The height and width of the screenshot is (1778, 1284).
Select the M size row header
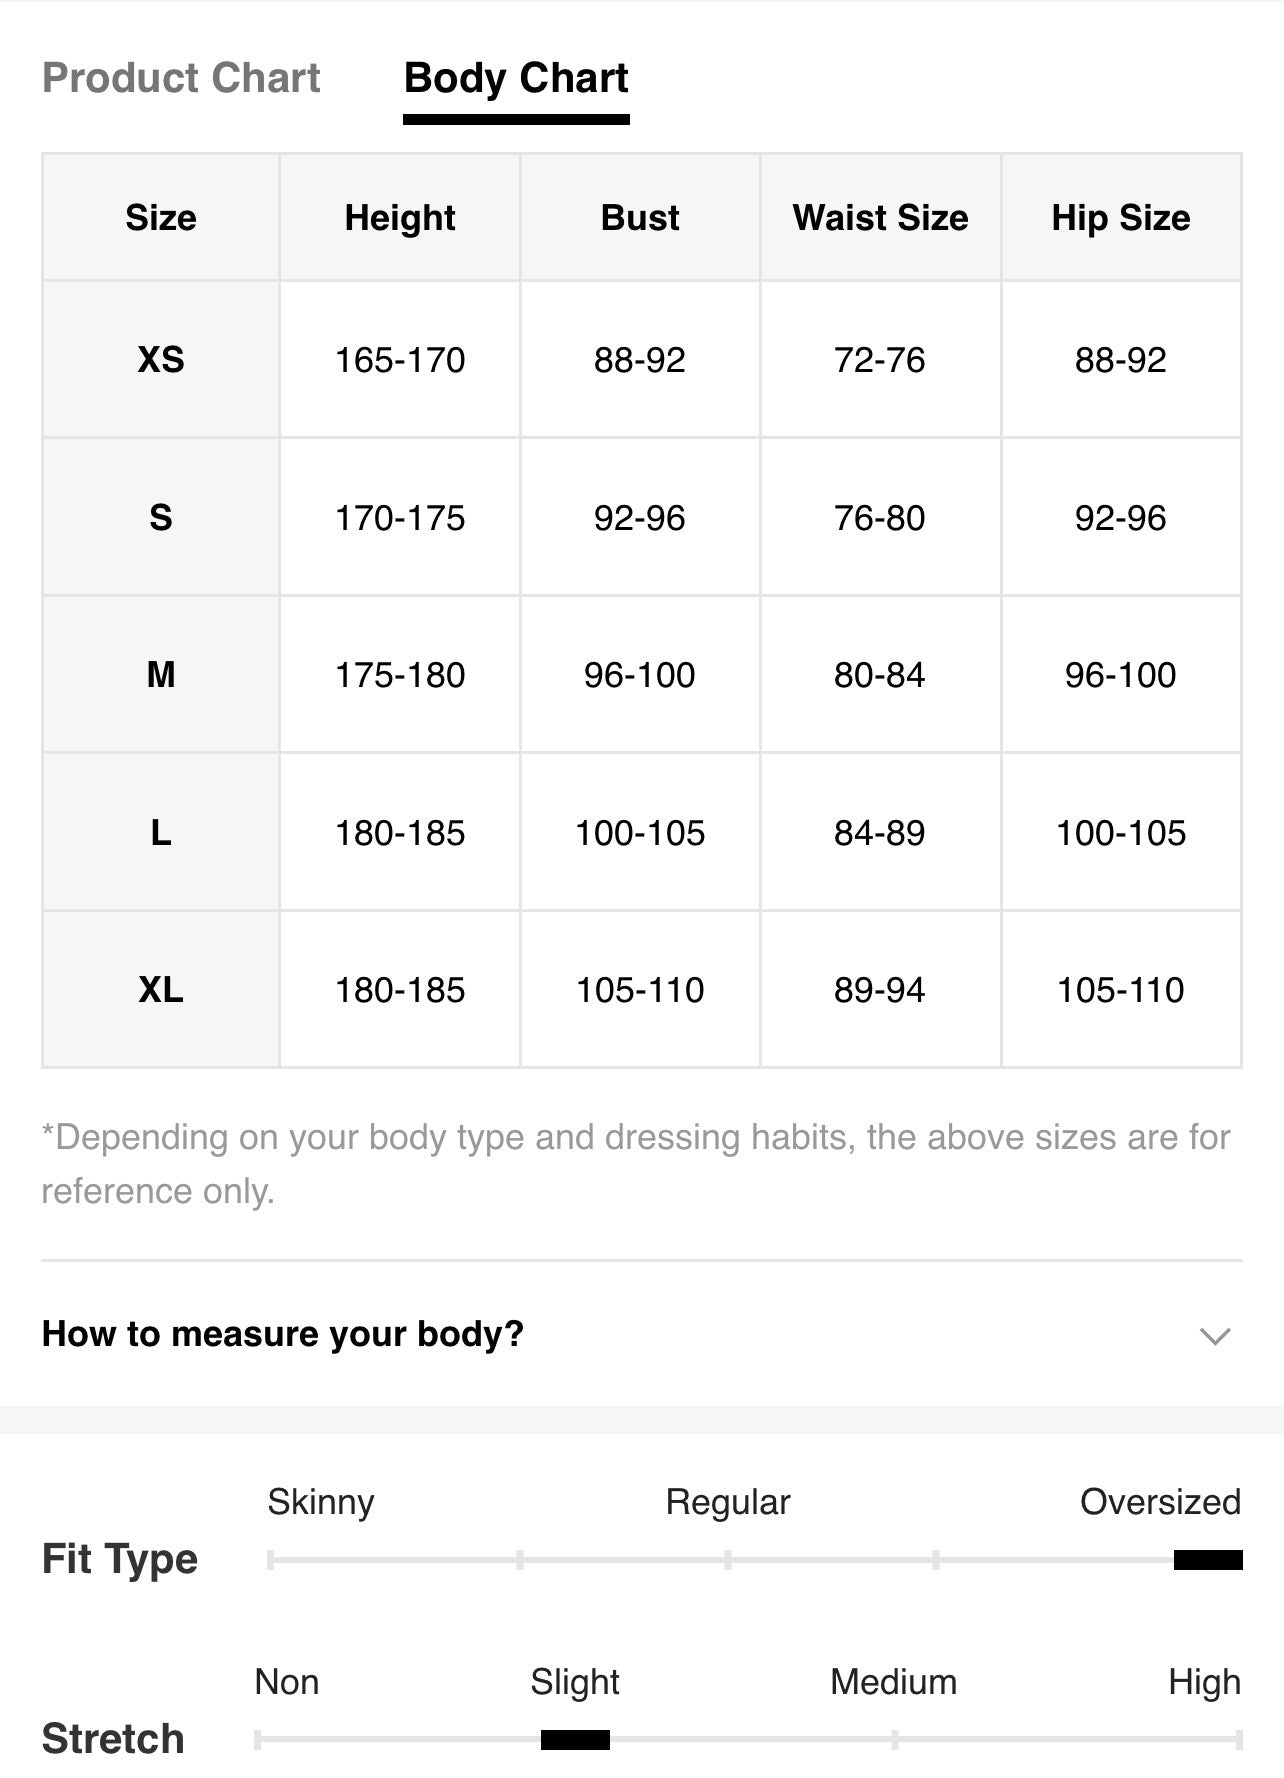(161, 675)
